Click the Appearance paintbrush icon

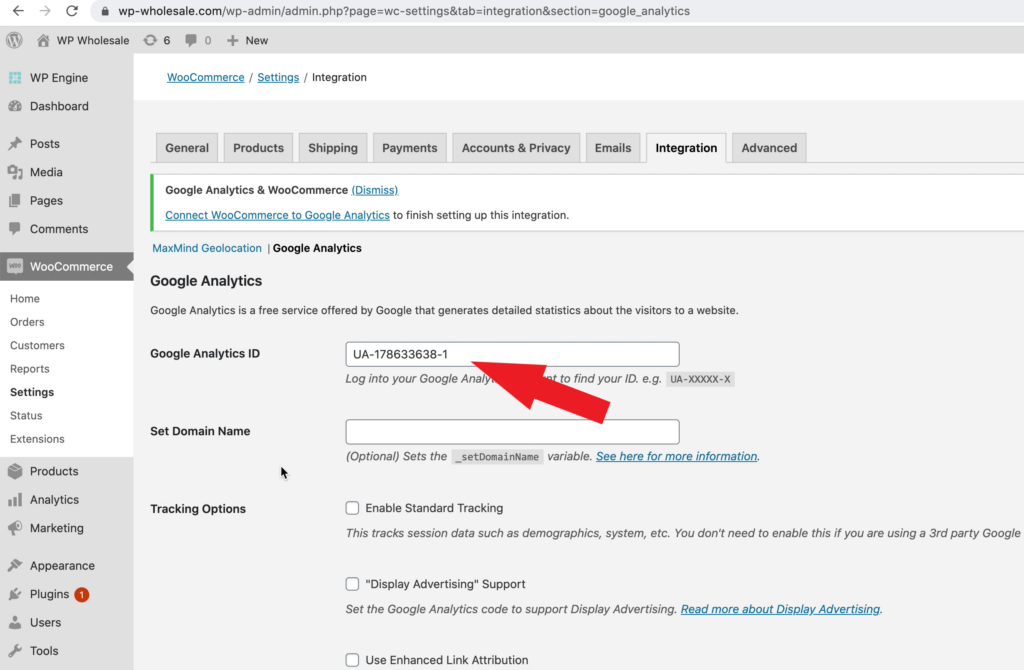[15, 566]
